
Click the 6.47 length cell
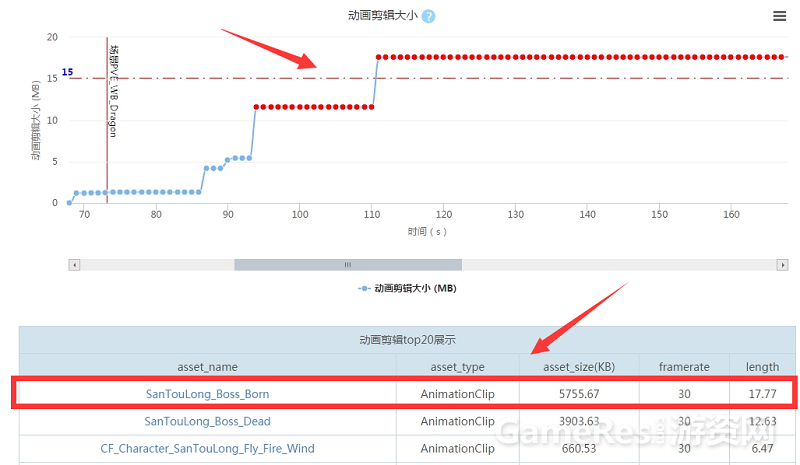point(762,448)
